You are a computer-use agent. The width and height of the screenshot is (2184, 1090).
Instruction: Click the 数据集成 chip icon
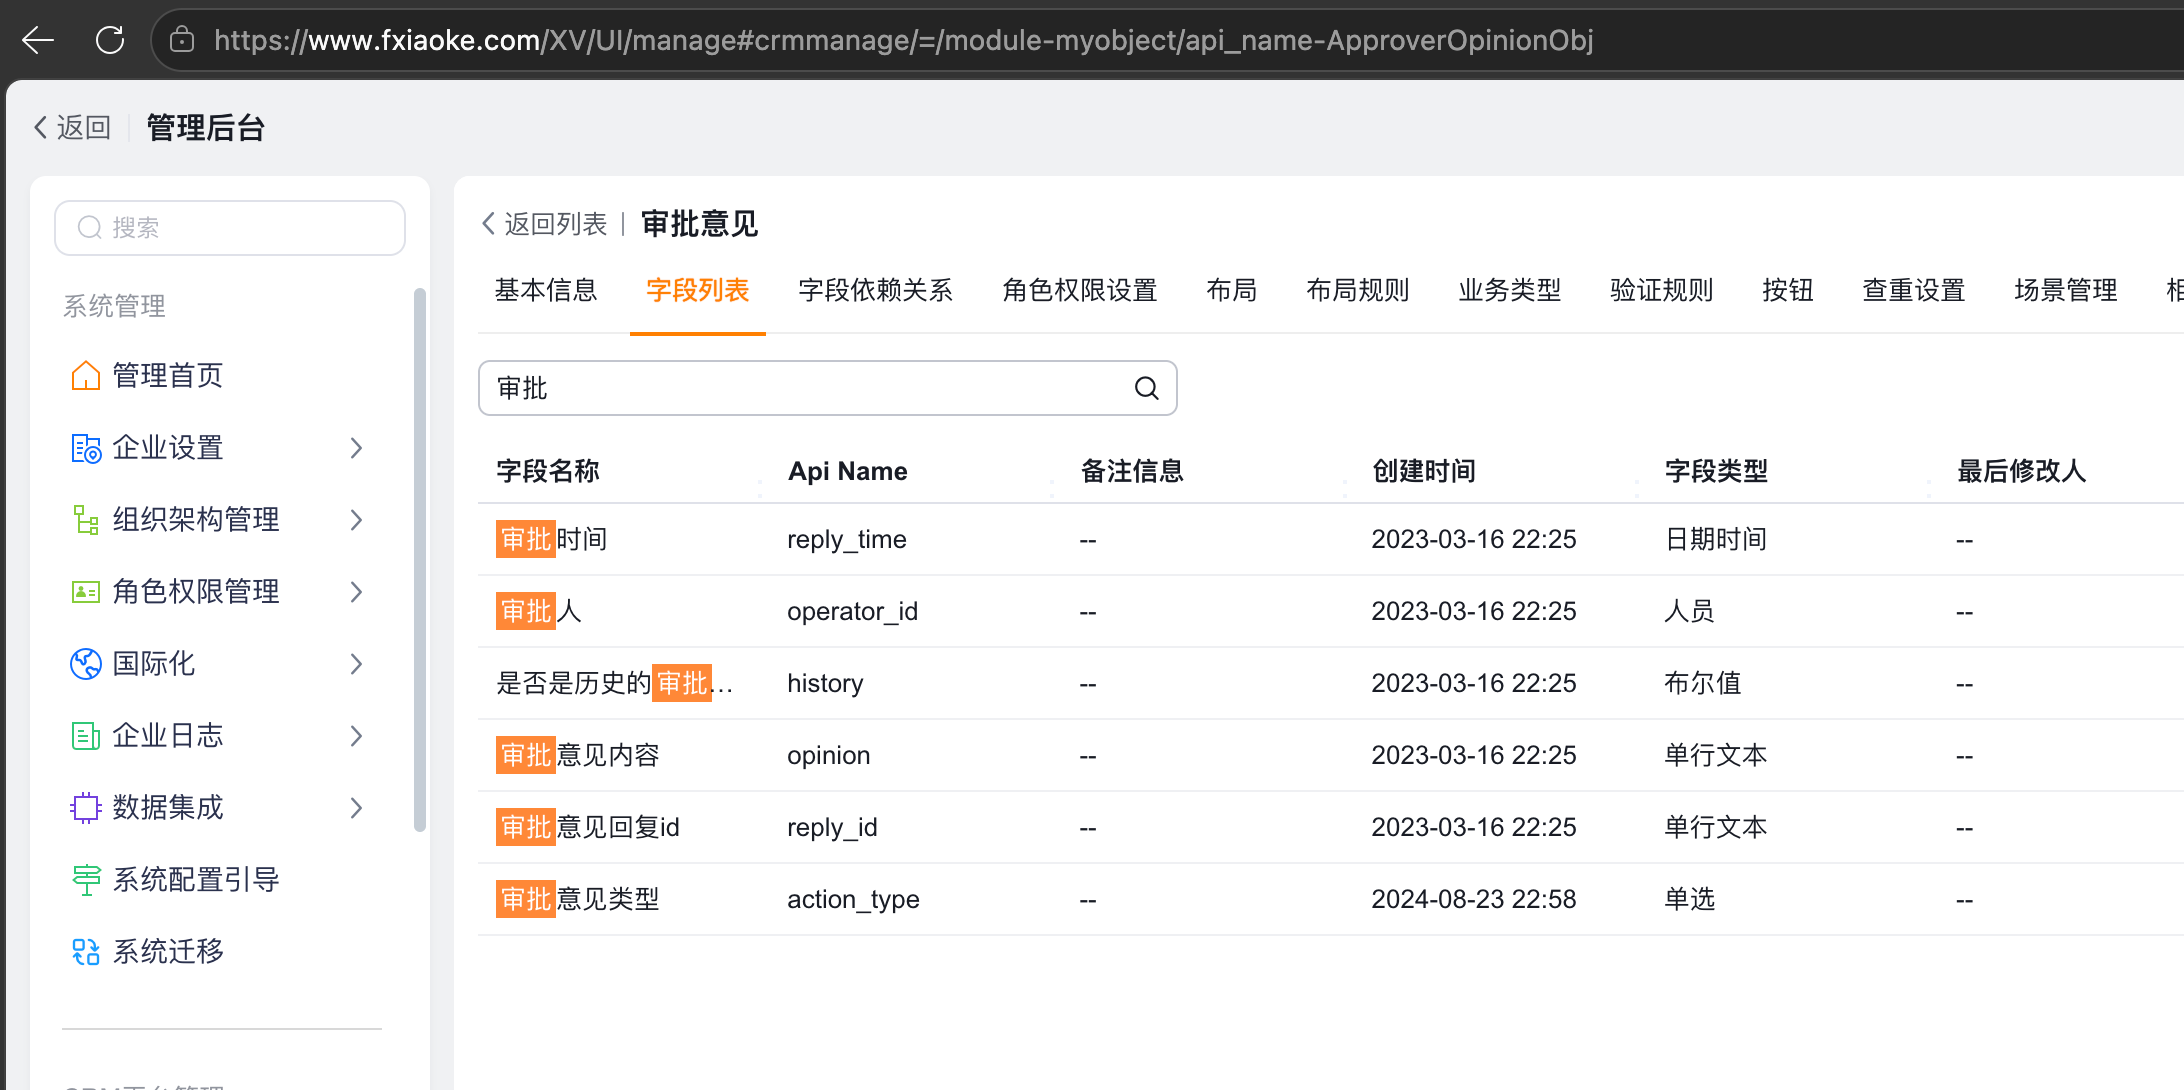pyautogui.click(x=86, y=808)
